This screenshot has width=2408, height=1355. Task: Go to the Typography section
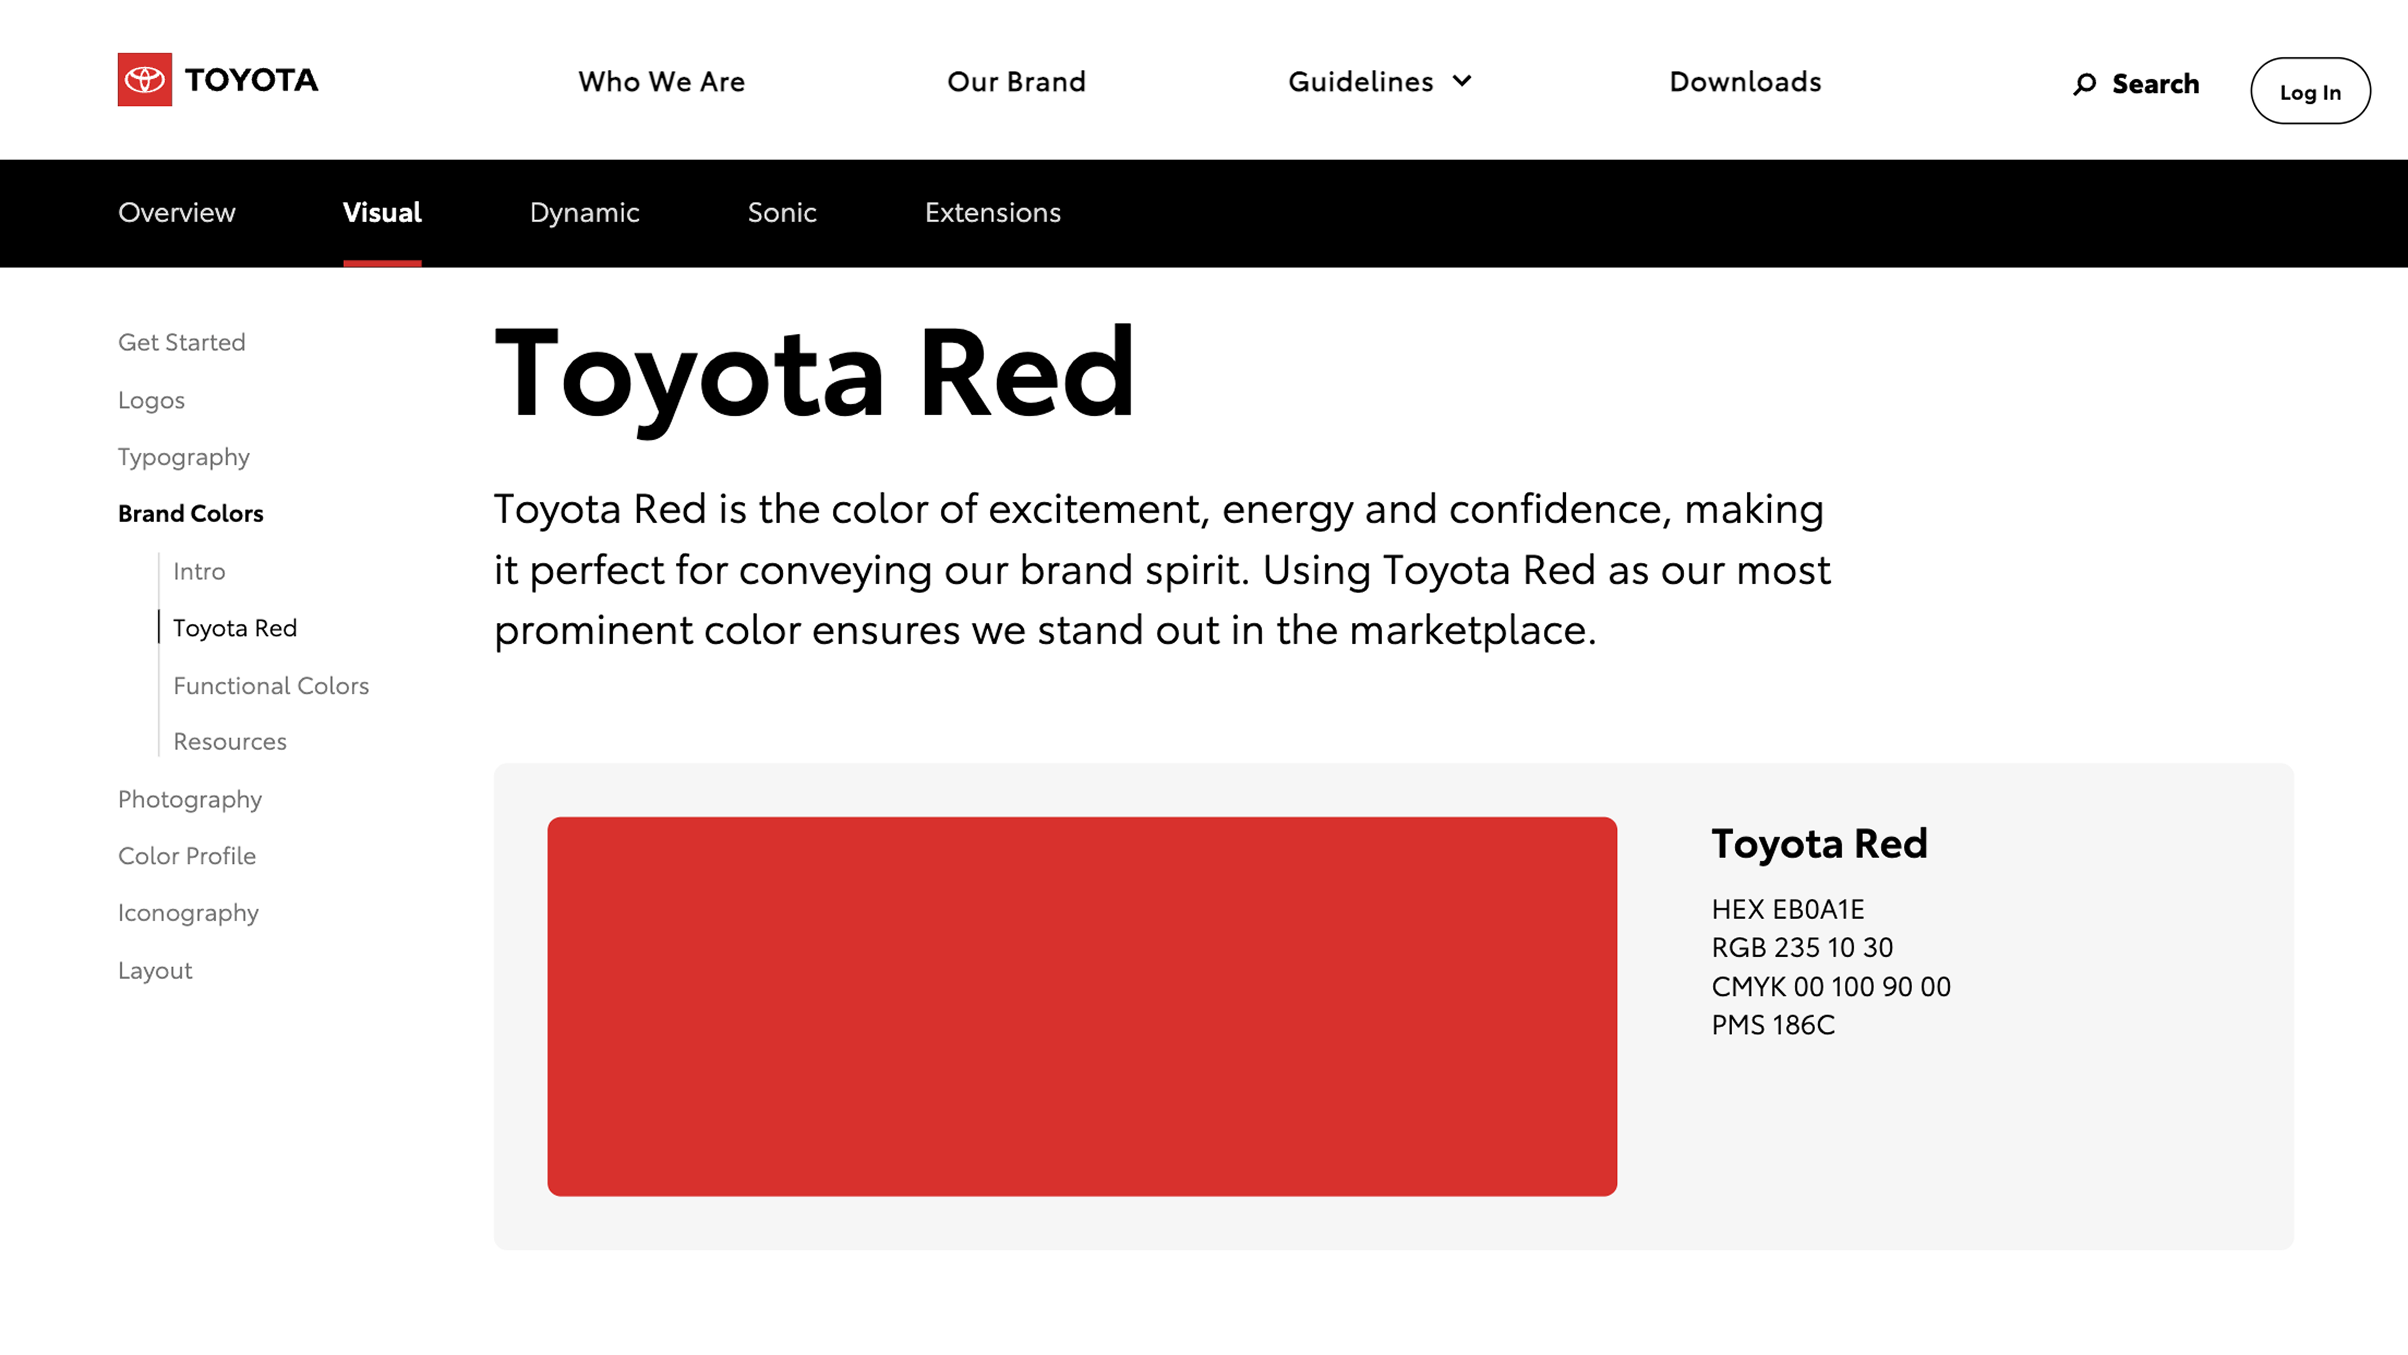coord(184,457)
